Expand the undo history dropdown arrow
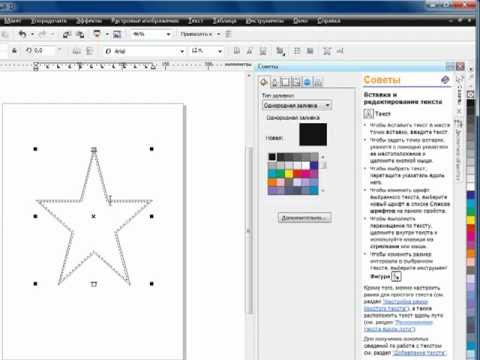The width and height of the screenshot is (480, 360). [x=32, y=34]
